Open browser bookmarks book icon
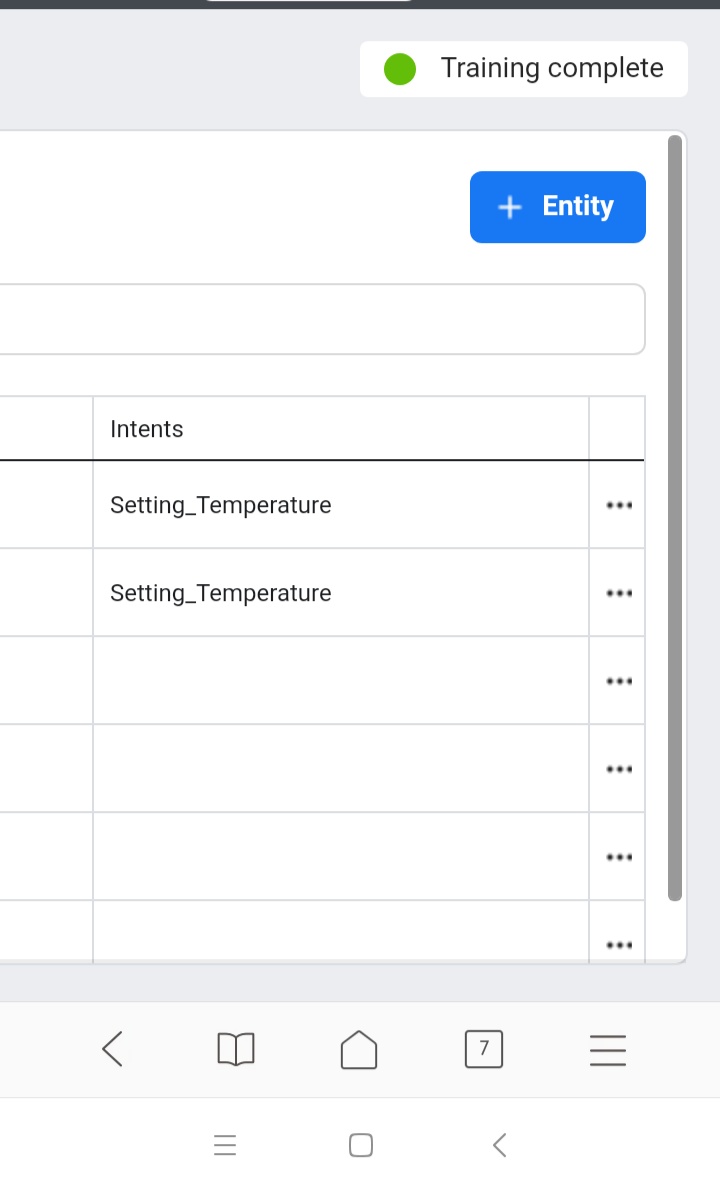Viewport: 720px width, 1193px height. coord(236,1049)
